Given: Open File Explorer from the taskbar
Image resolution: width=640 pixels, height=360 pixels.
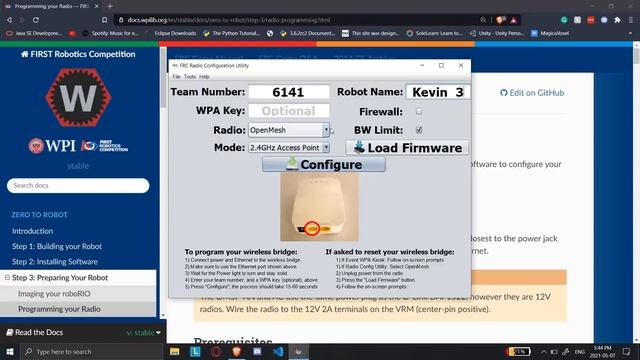Looking at the screenshot, I should tap(175, 351).
